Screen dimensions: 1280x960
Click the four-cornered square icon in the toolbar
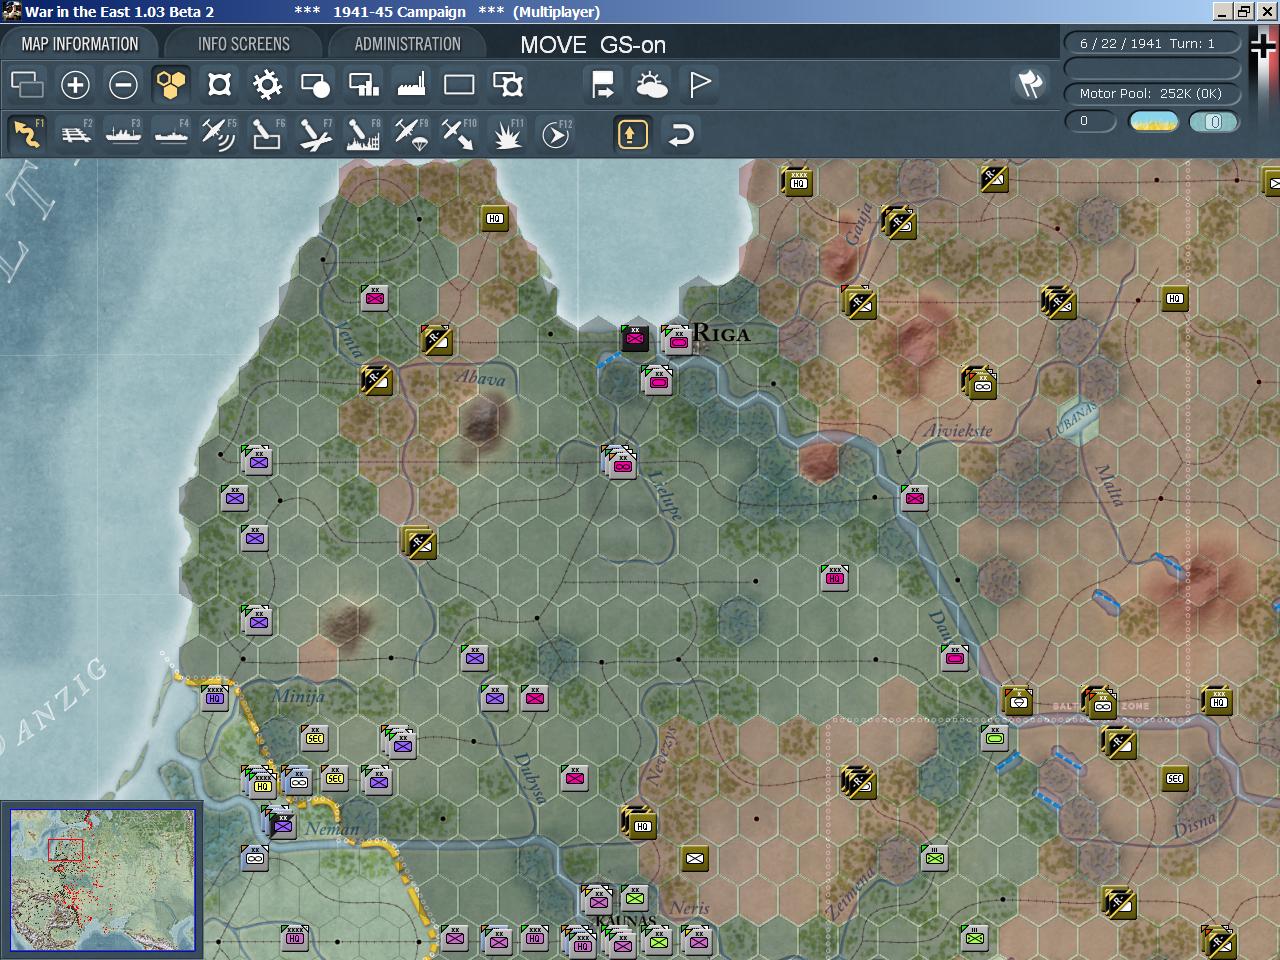click(x=219, y=85)
